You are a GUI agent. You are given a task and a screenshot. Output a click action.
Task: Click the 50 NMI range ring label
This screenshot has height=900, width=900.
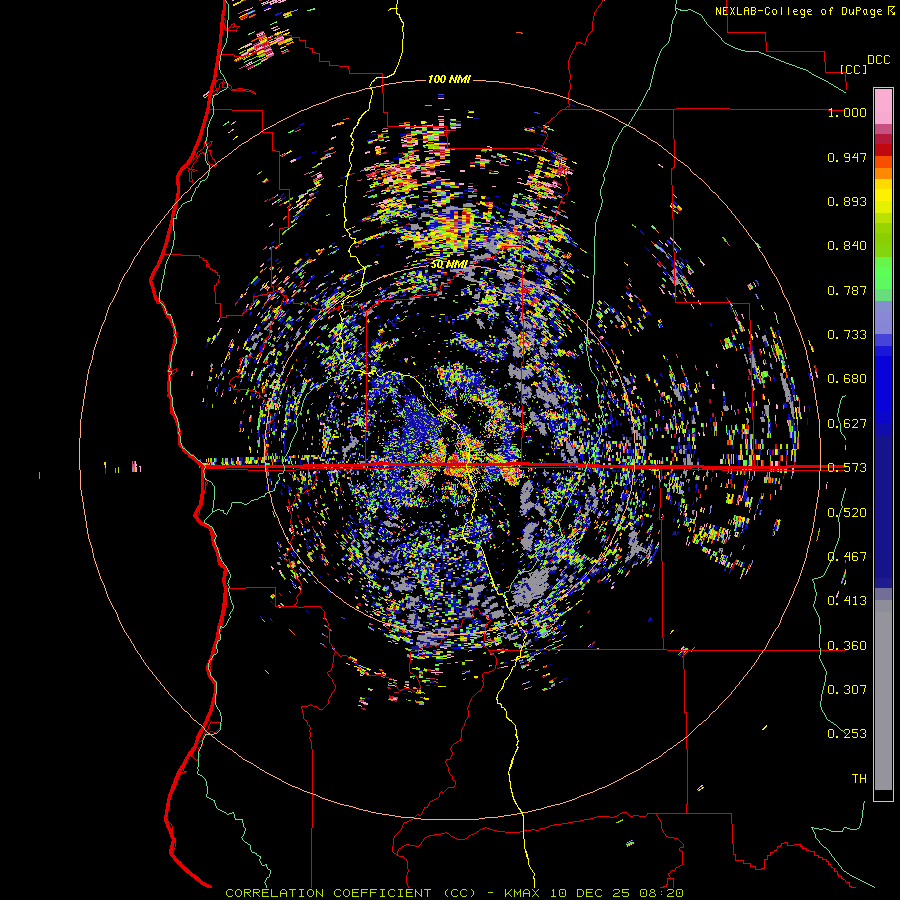coord(449,265)
